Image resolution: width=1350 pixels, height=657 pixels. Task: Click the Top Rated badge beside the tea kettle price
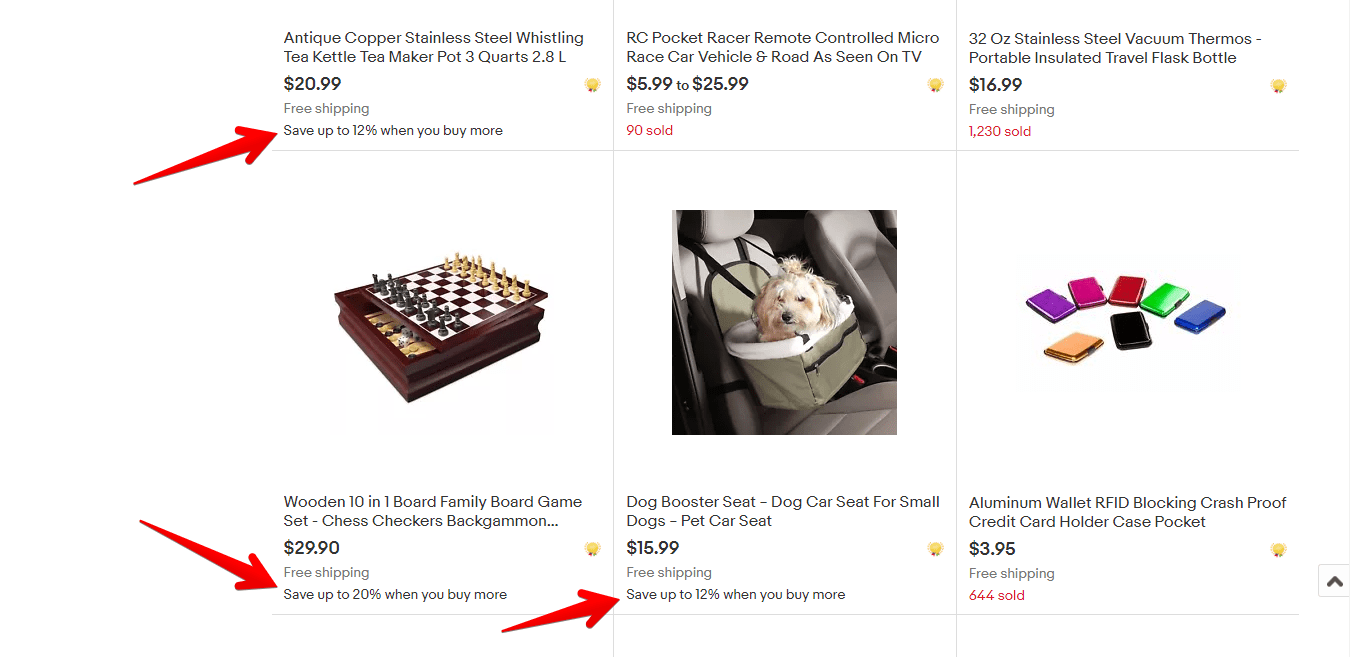592,85
